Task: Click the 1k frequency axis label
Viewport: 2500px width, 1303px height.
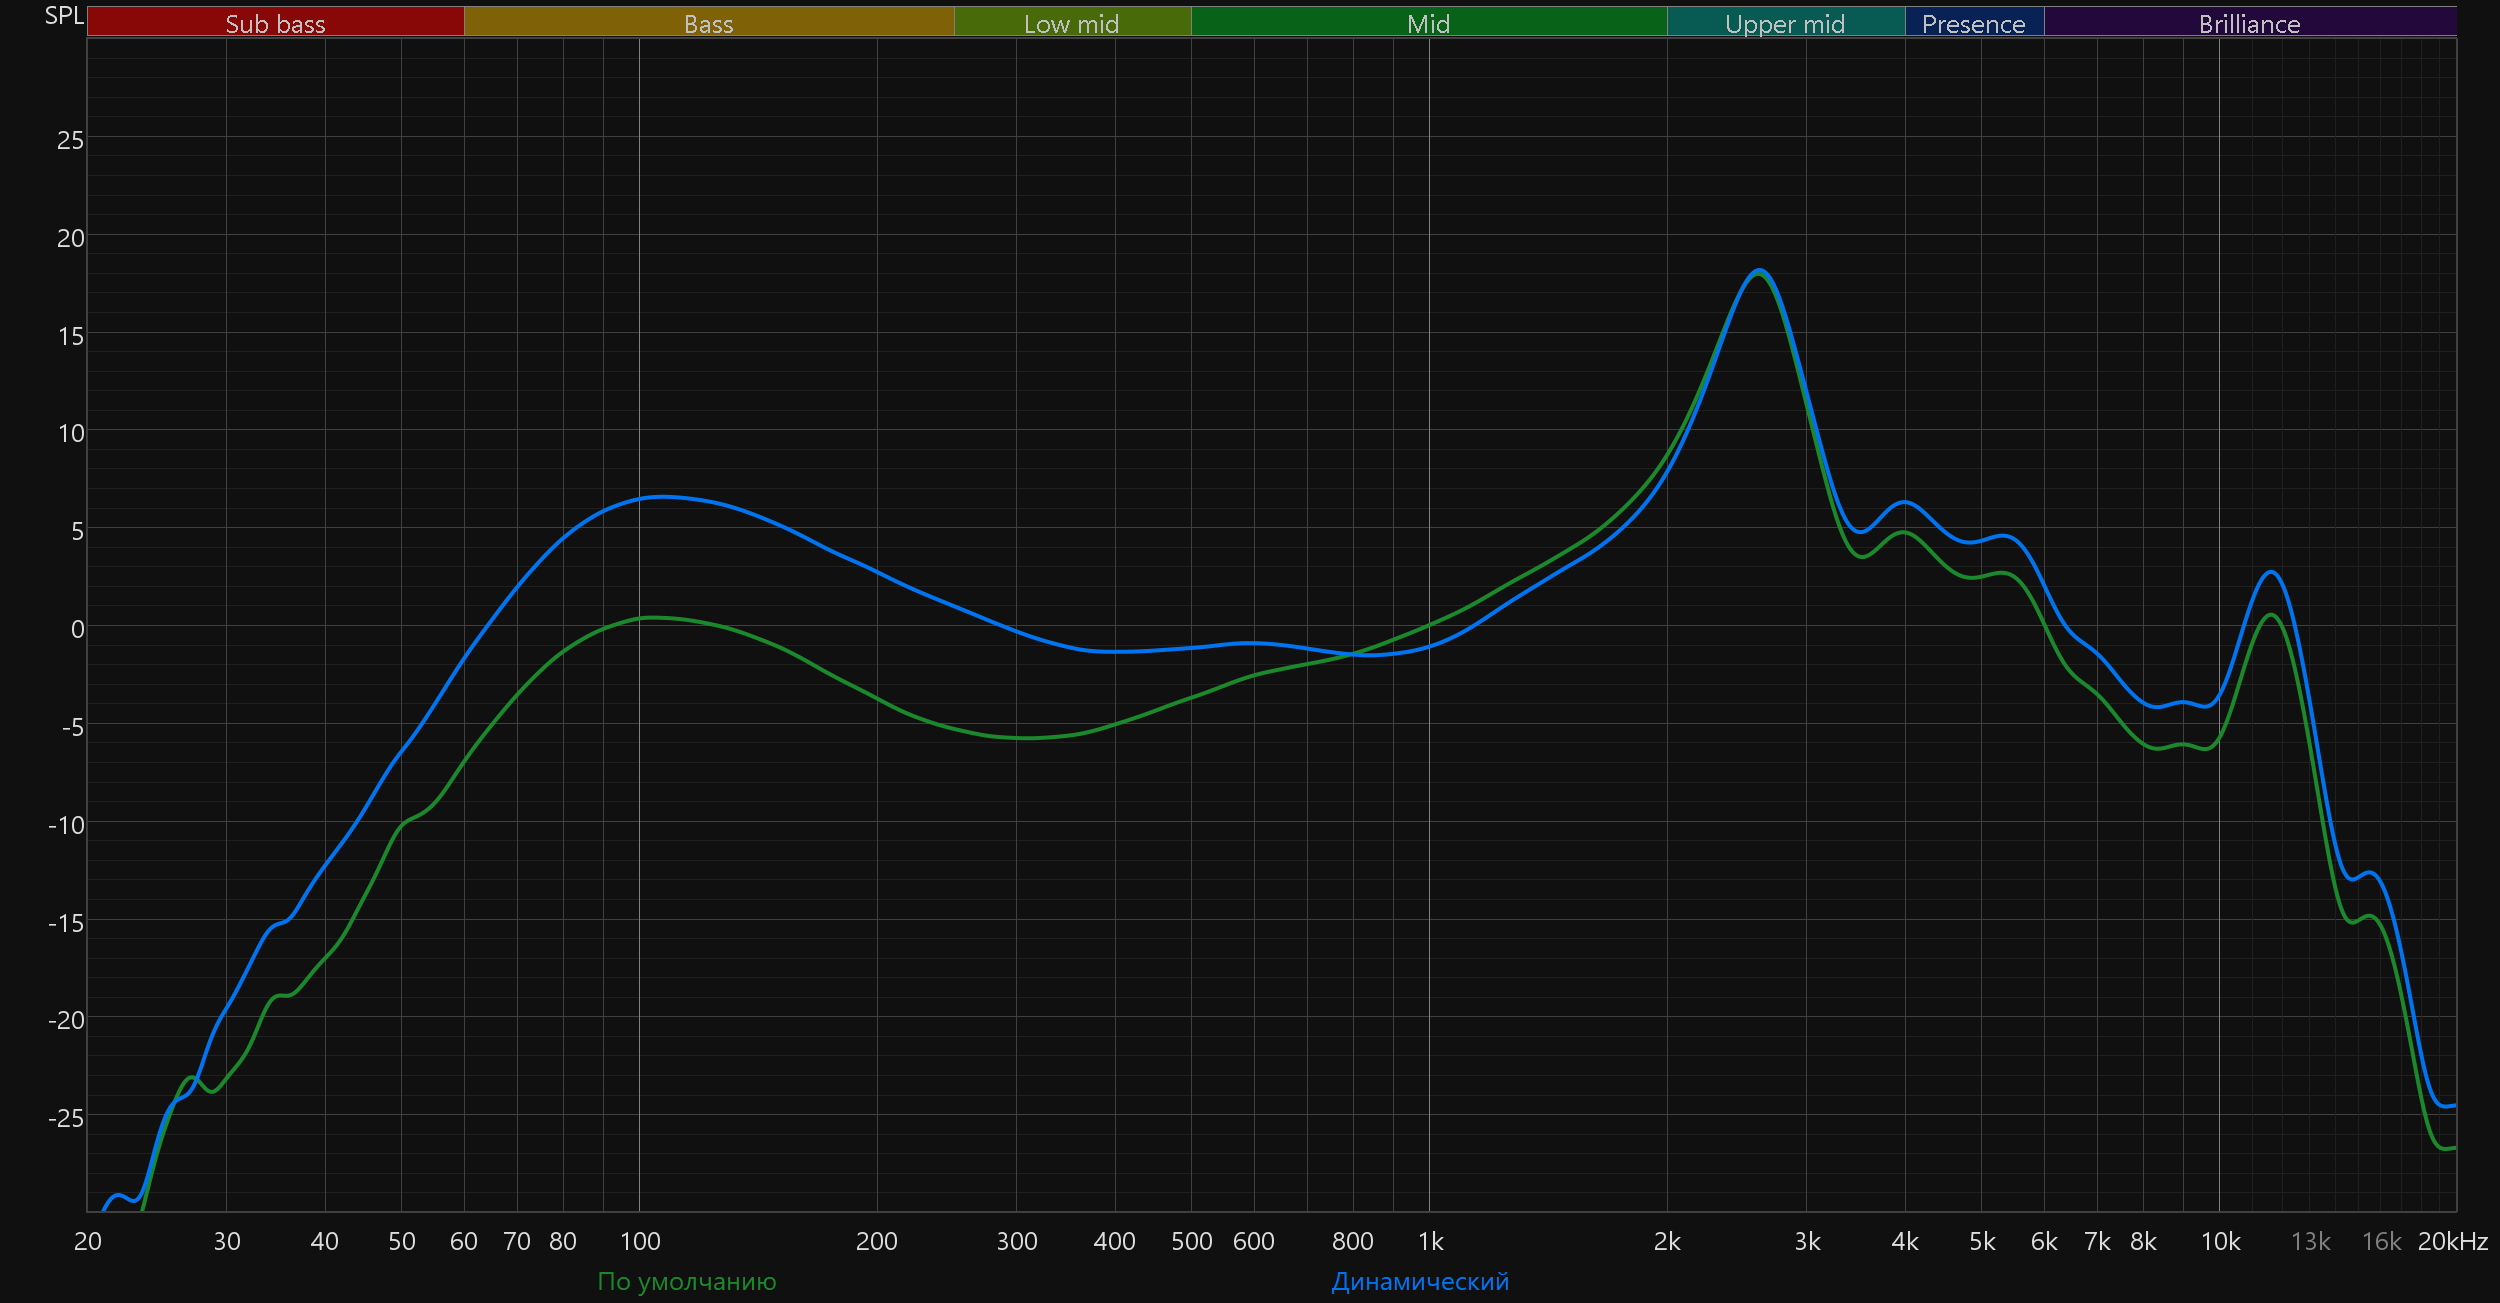Action: point(1430,1241)
